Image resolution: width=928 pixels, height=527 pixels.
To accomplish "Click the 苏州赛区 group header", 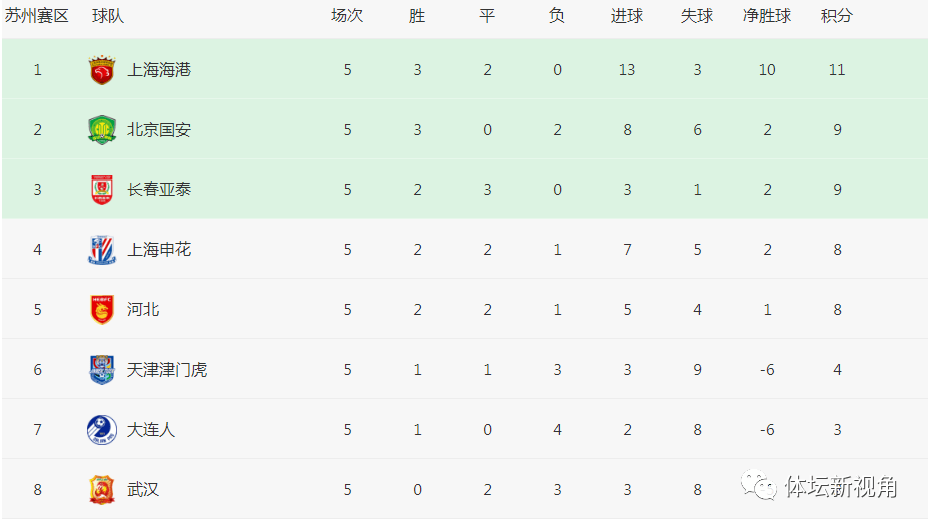I will click(x=37, y=17).
